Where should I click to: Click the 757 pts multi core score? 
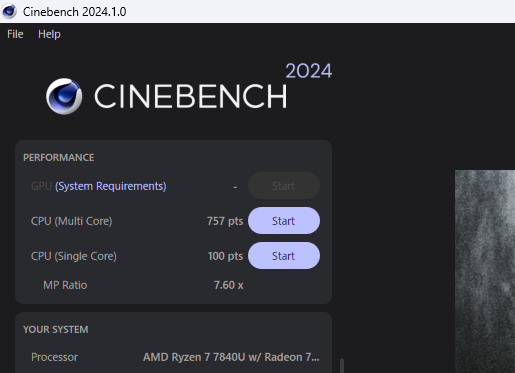pyautogui.click(x=225, y=221)
